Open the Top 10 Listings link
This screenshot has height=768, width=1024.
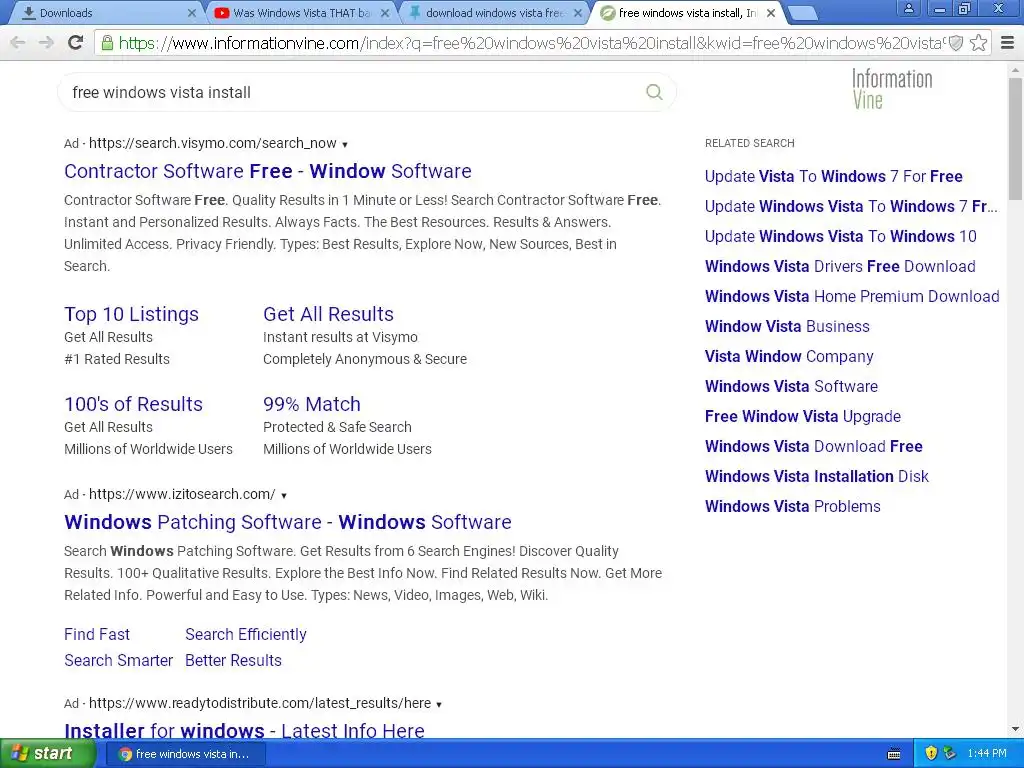(x=131, y=314)
